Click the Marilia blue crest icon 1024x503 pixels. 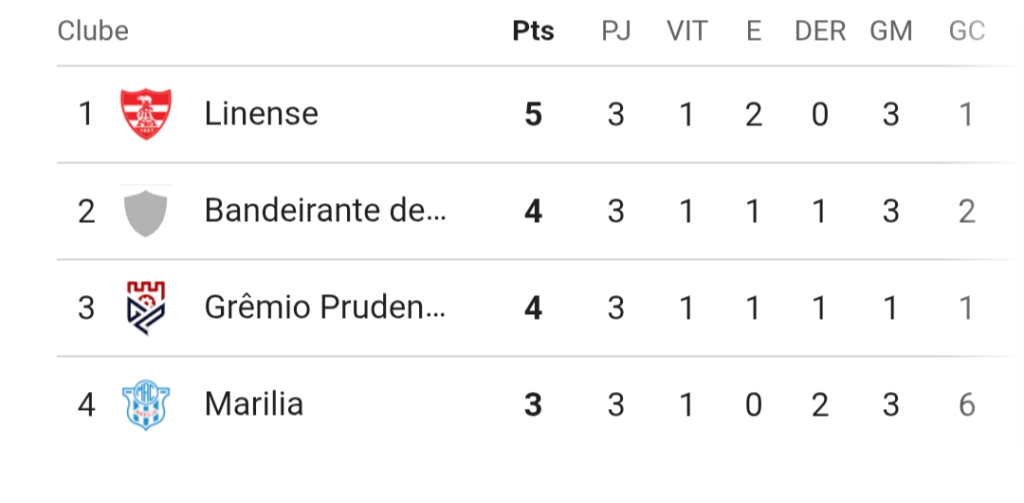pos(146,405)
